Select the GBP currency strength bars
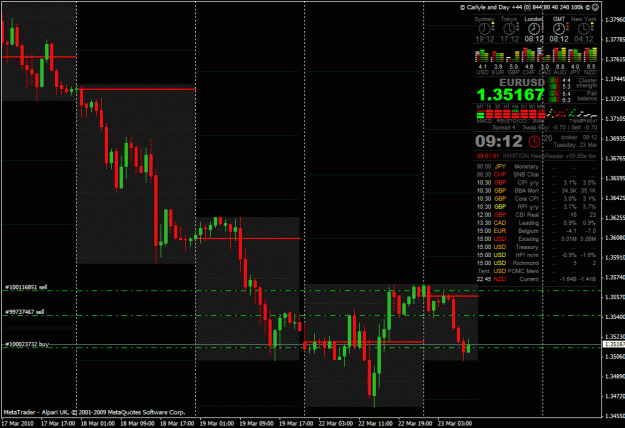 tap(513, 56)
